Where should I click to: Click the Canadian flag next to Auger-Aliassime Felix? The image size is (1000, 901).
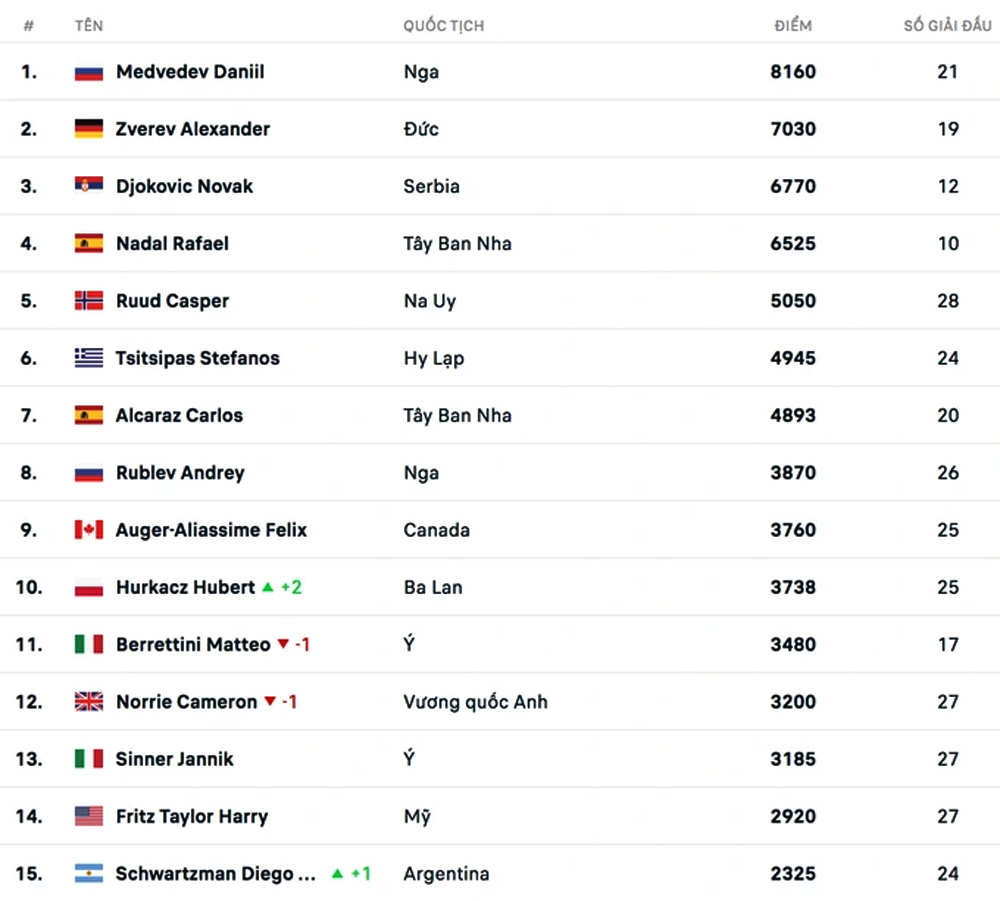click(89, 530)
